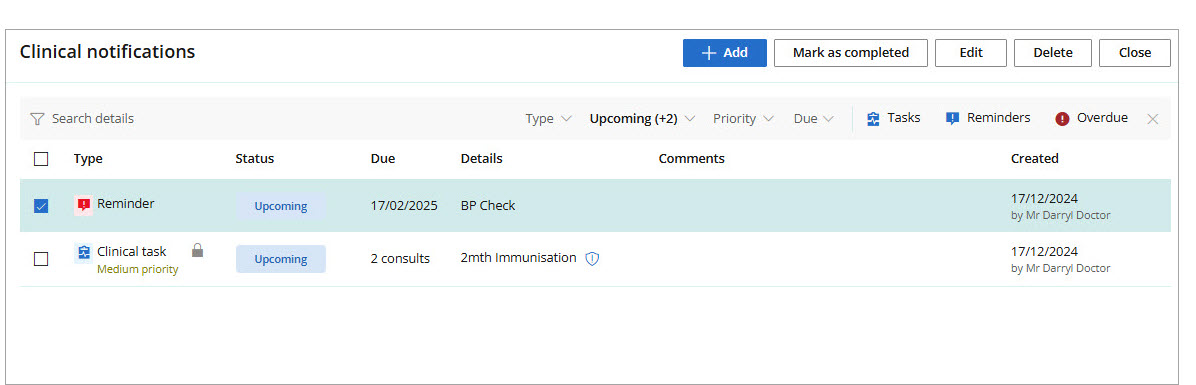
Task: Open the Type filter dropdown
Action: [548, 119]
